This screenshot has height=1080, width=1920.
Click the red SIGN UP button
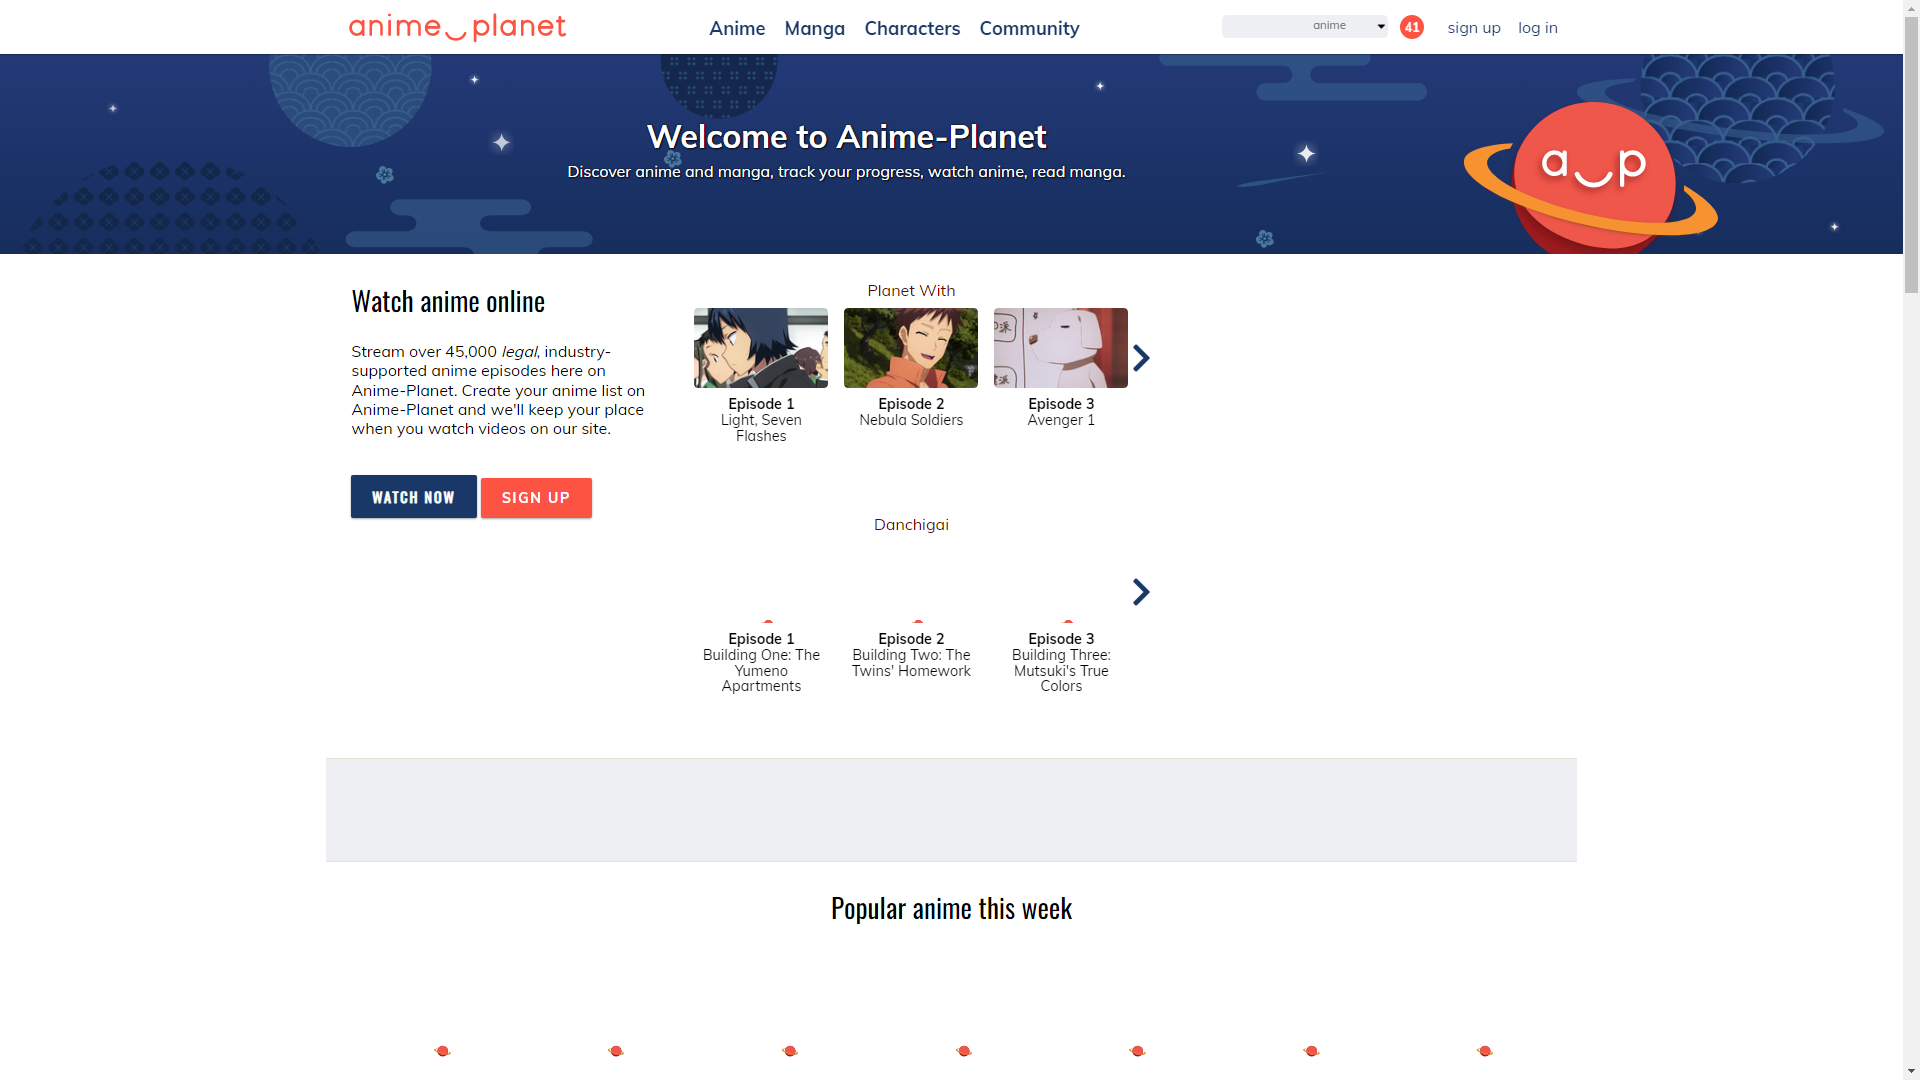pyautogui.click(x=536, y=498)
